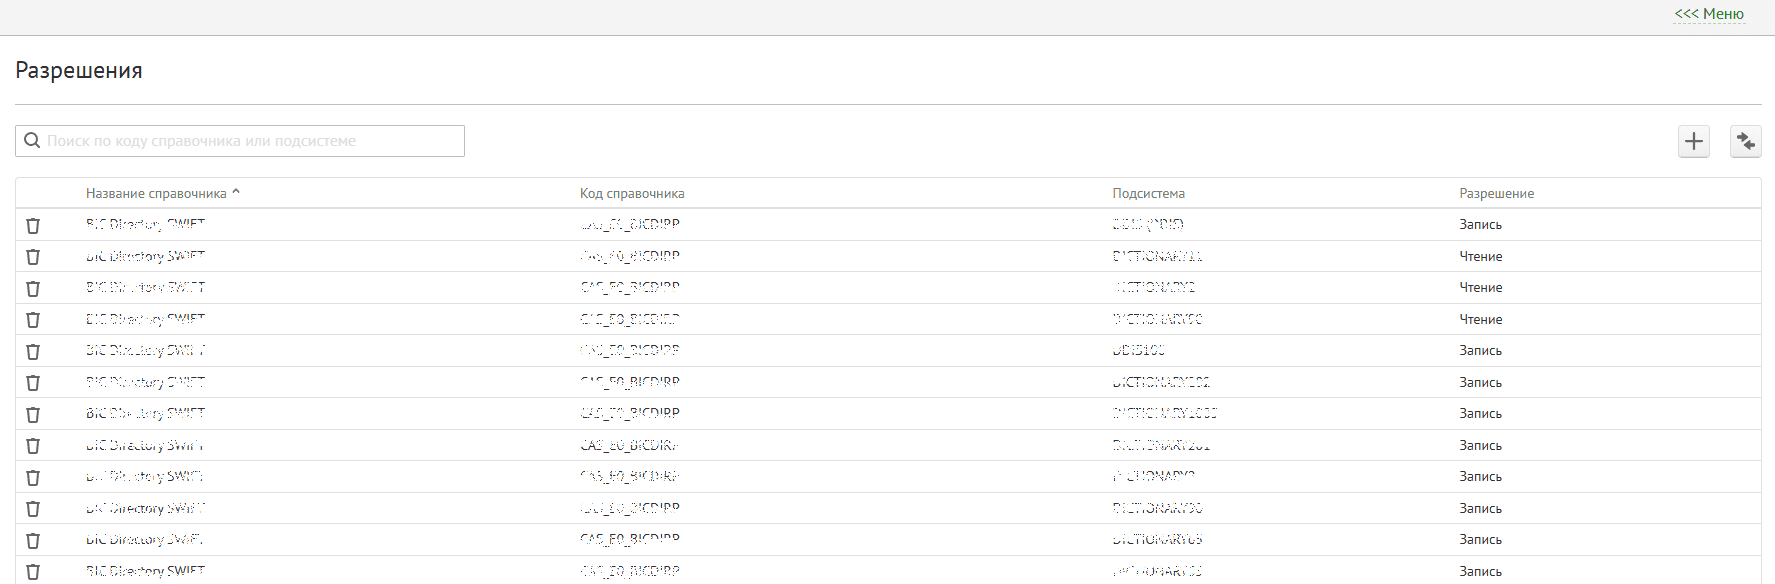Focus the directory code search field

coord(250,141)
